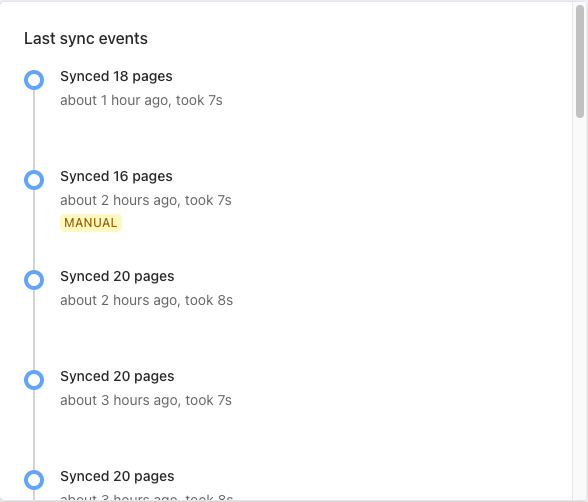Click the 'Last sync events' heading

[x=86, y=39]
